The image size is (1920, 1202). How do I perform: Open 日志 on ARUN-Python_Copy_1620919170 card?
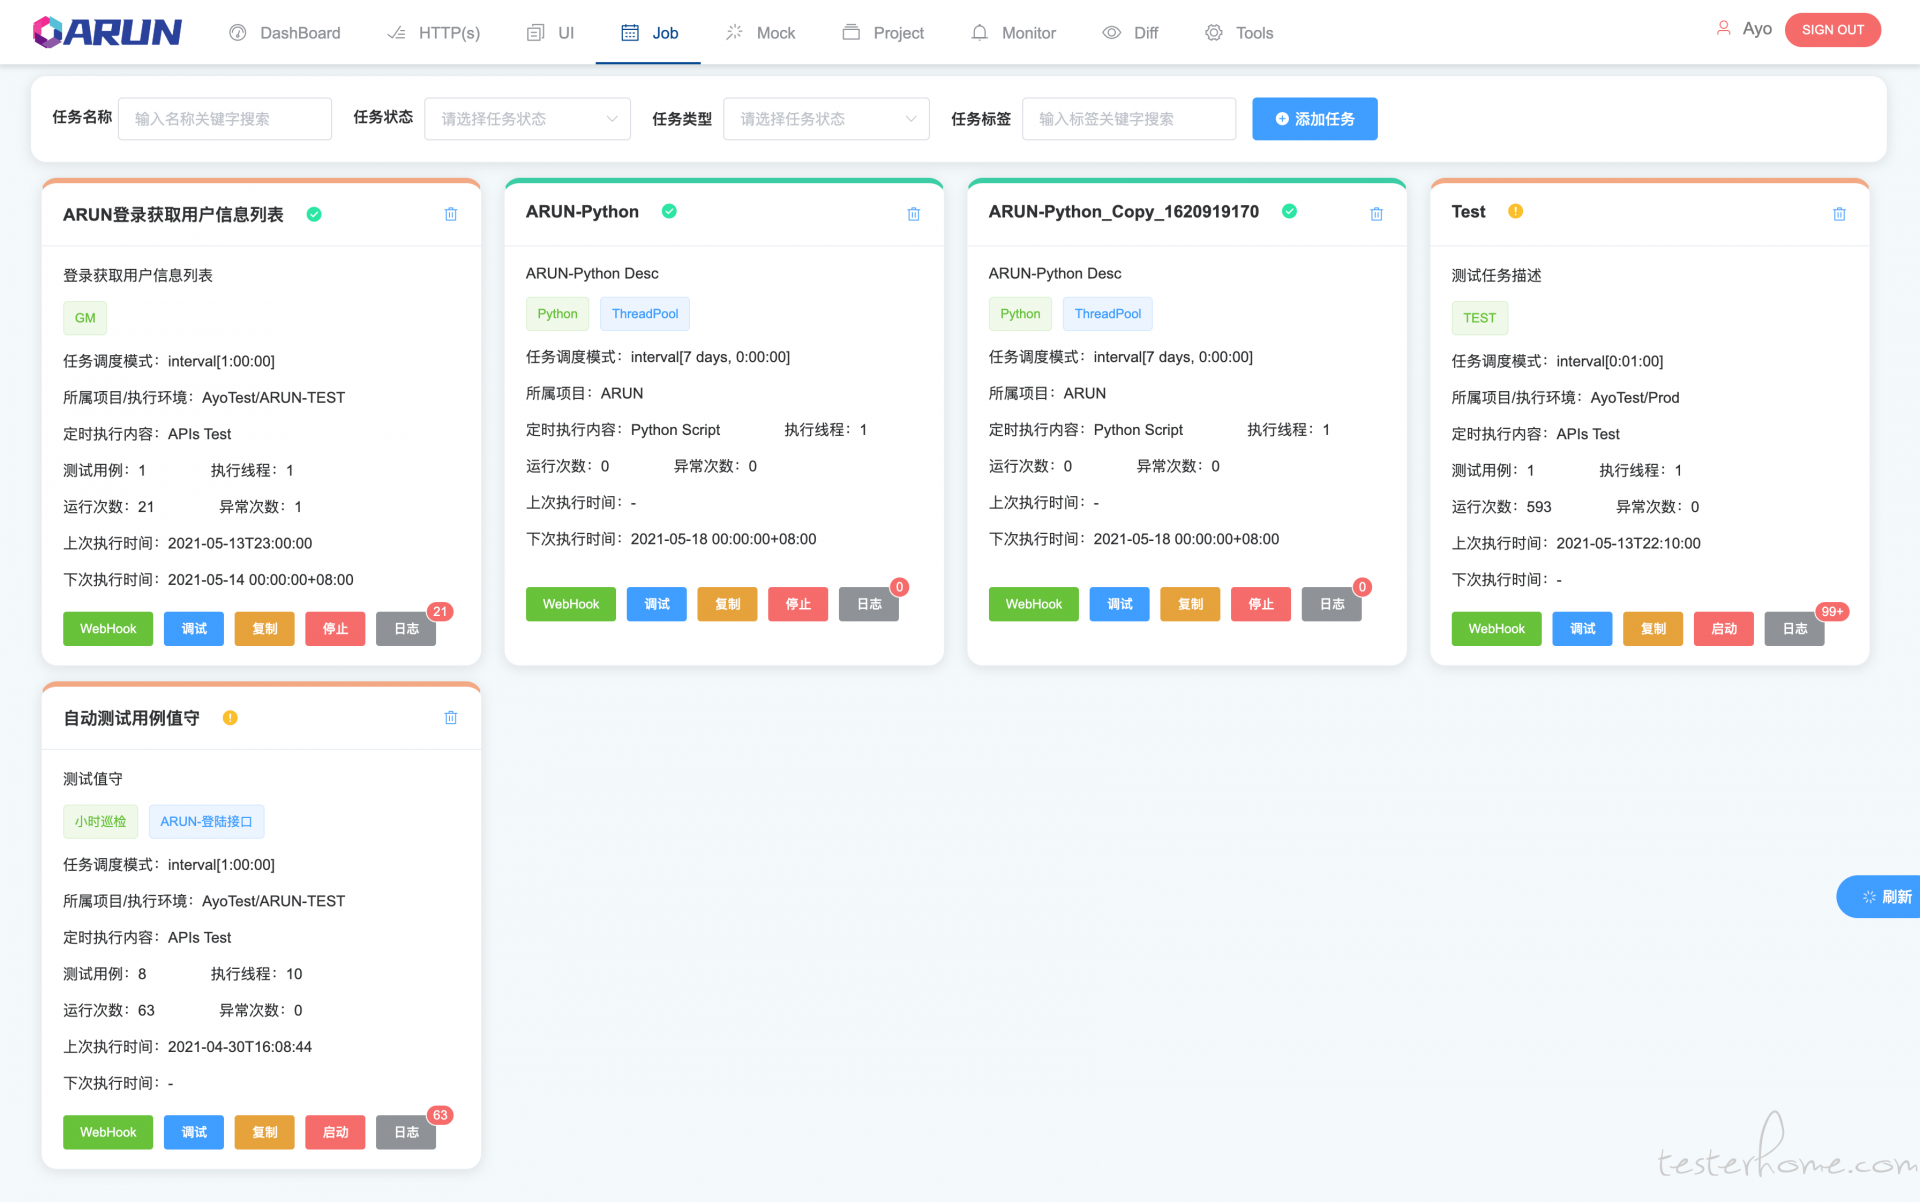click(x=1332, y=604)
